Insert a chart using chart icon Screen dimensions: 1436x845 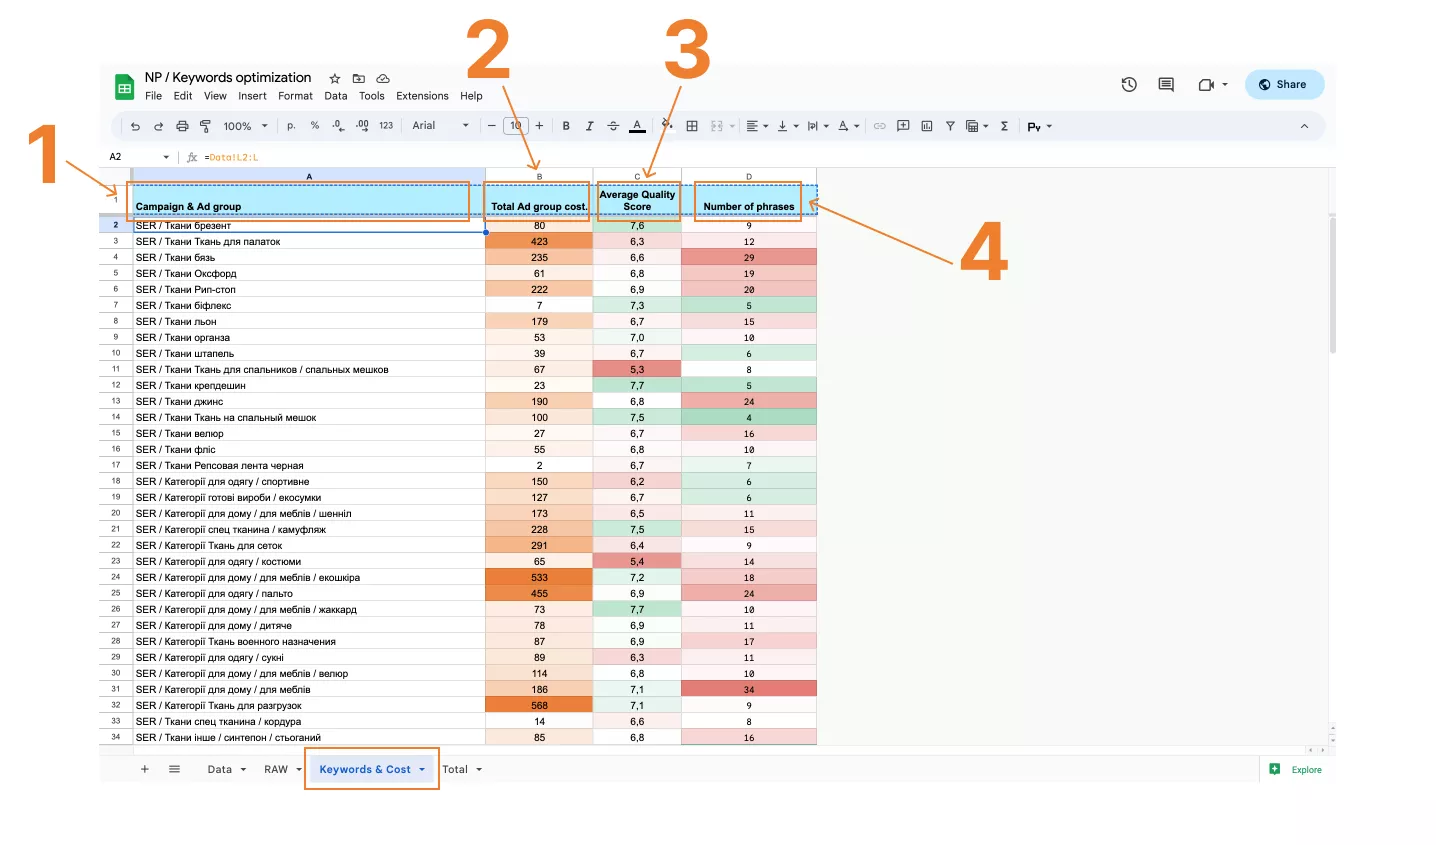(926, 126)
